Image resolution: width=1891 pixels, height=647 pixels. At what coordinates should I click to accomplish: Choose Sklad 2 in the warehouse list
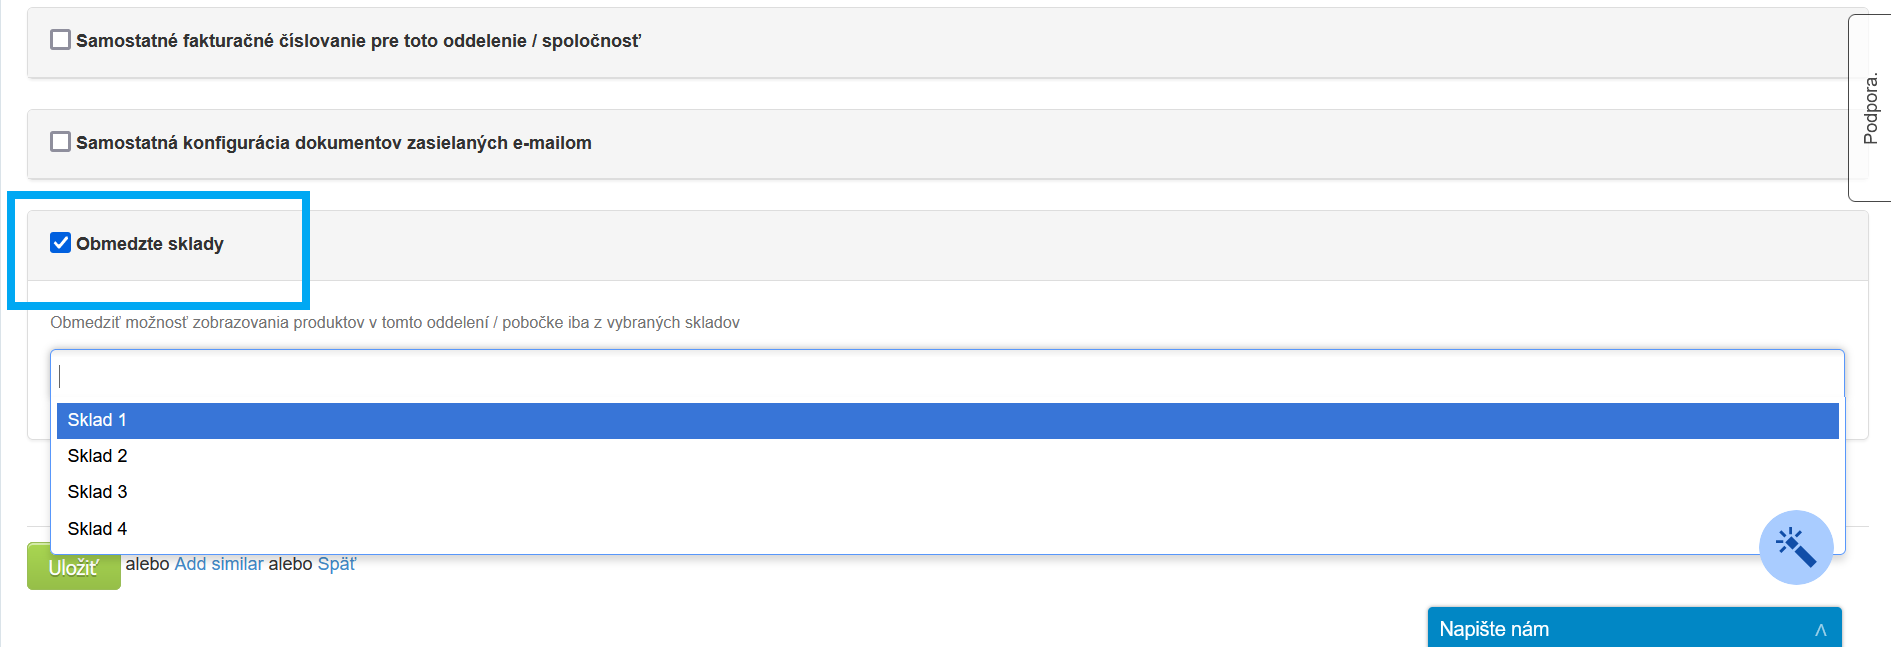(97, 456)
